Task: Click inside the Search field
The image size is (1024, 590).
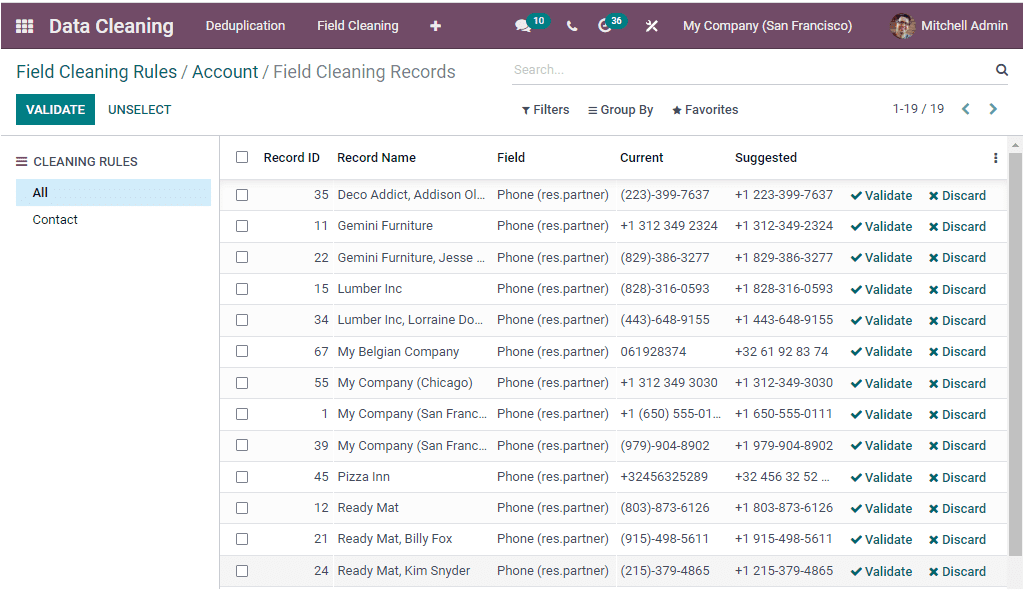Action: pos(700,69)
